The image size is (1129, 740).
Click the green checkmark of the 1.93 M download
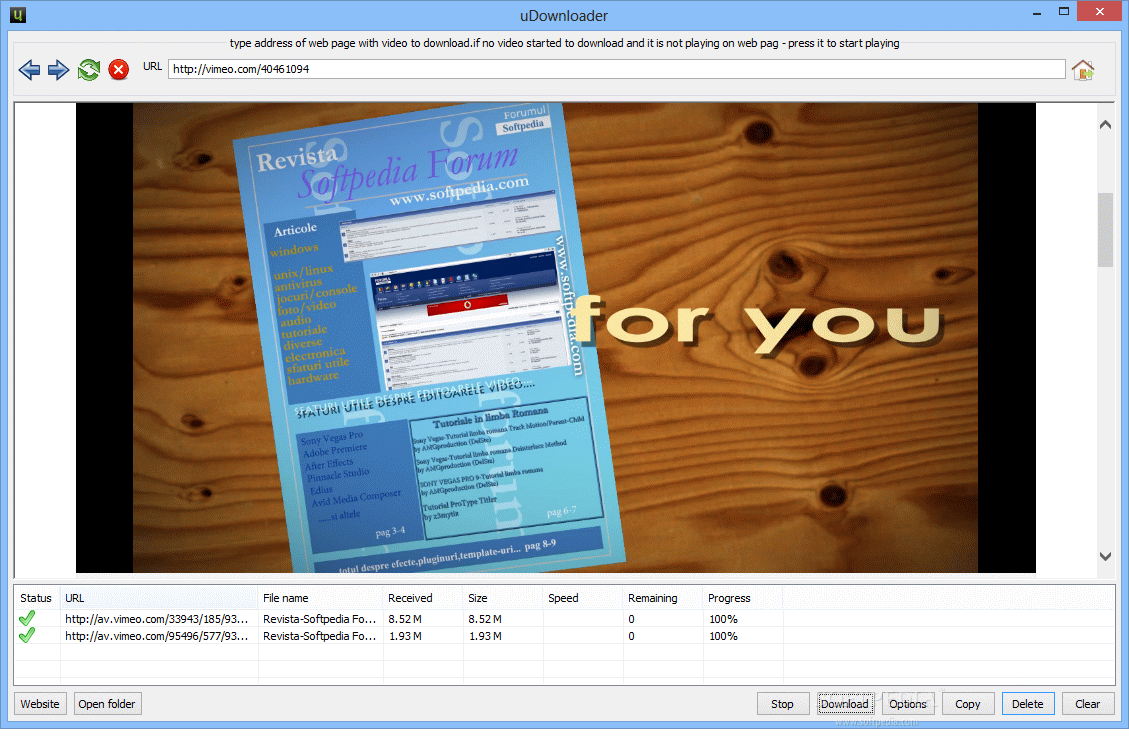pos(27,636)
